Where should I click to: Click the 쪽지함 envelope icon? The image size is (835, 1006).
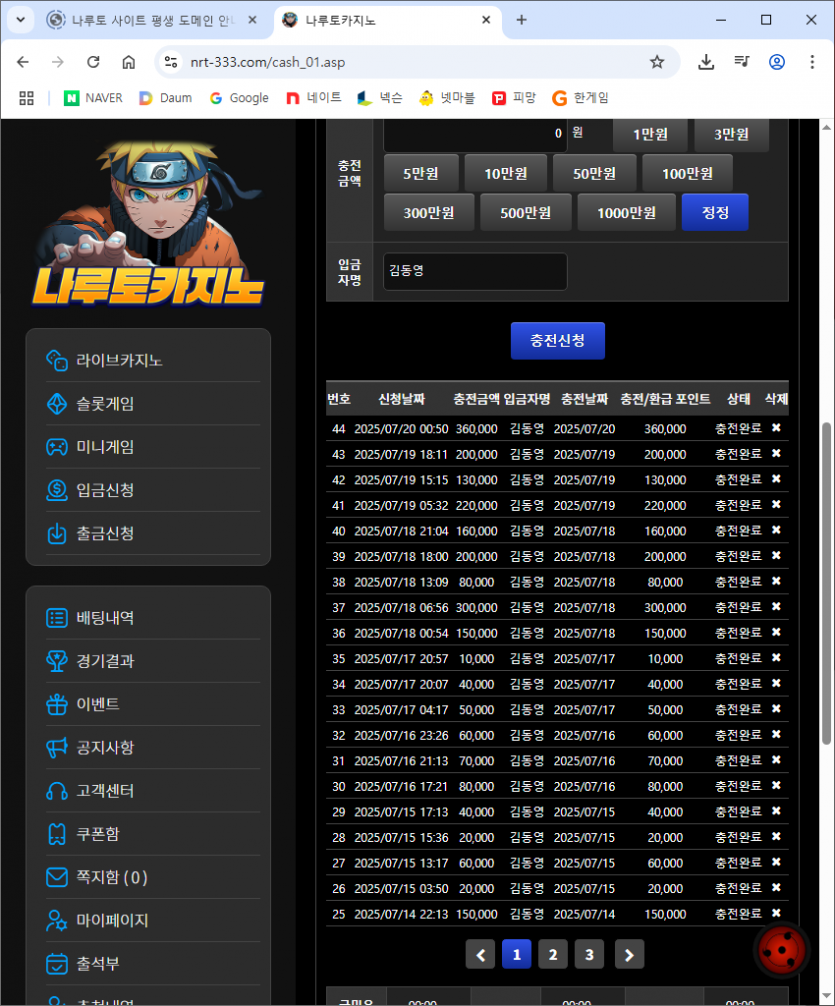click(x=56, y=877)
